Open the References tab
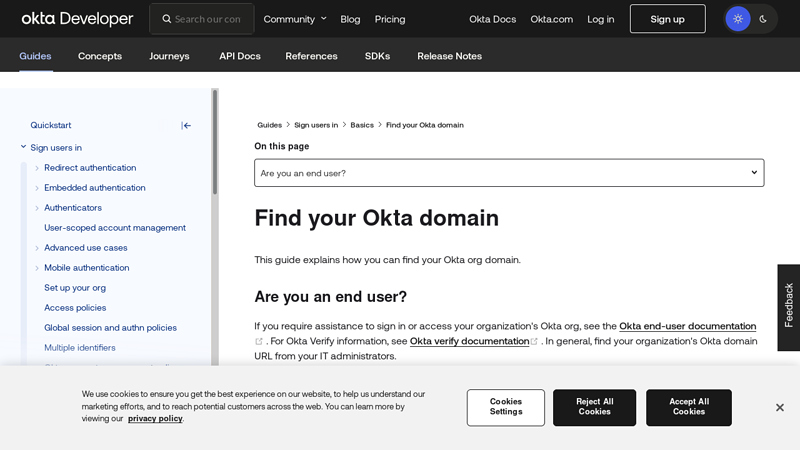The image size is (800, 450). pos(311,56)
